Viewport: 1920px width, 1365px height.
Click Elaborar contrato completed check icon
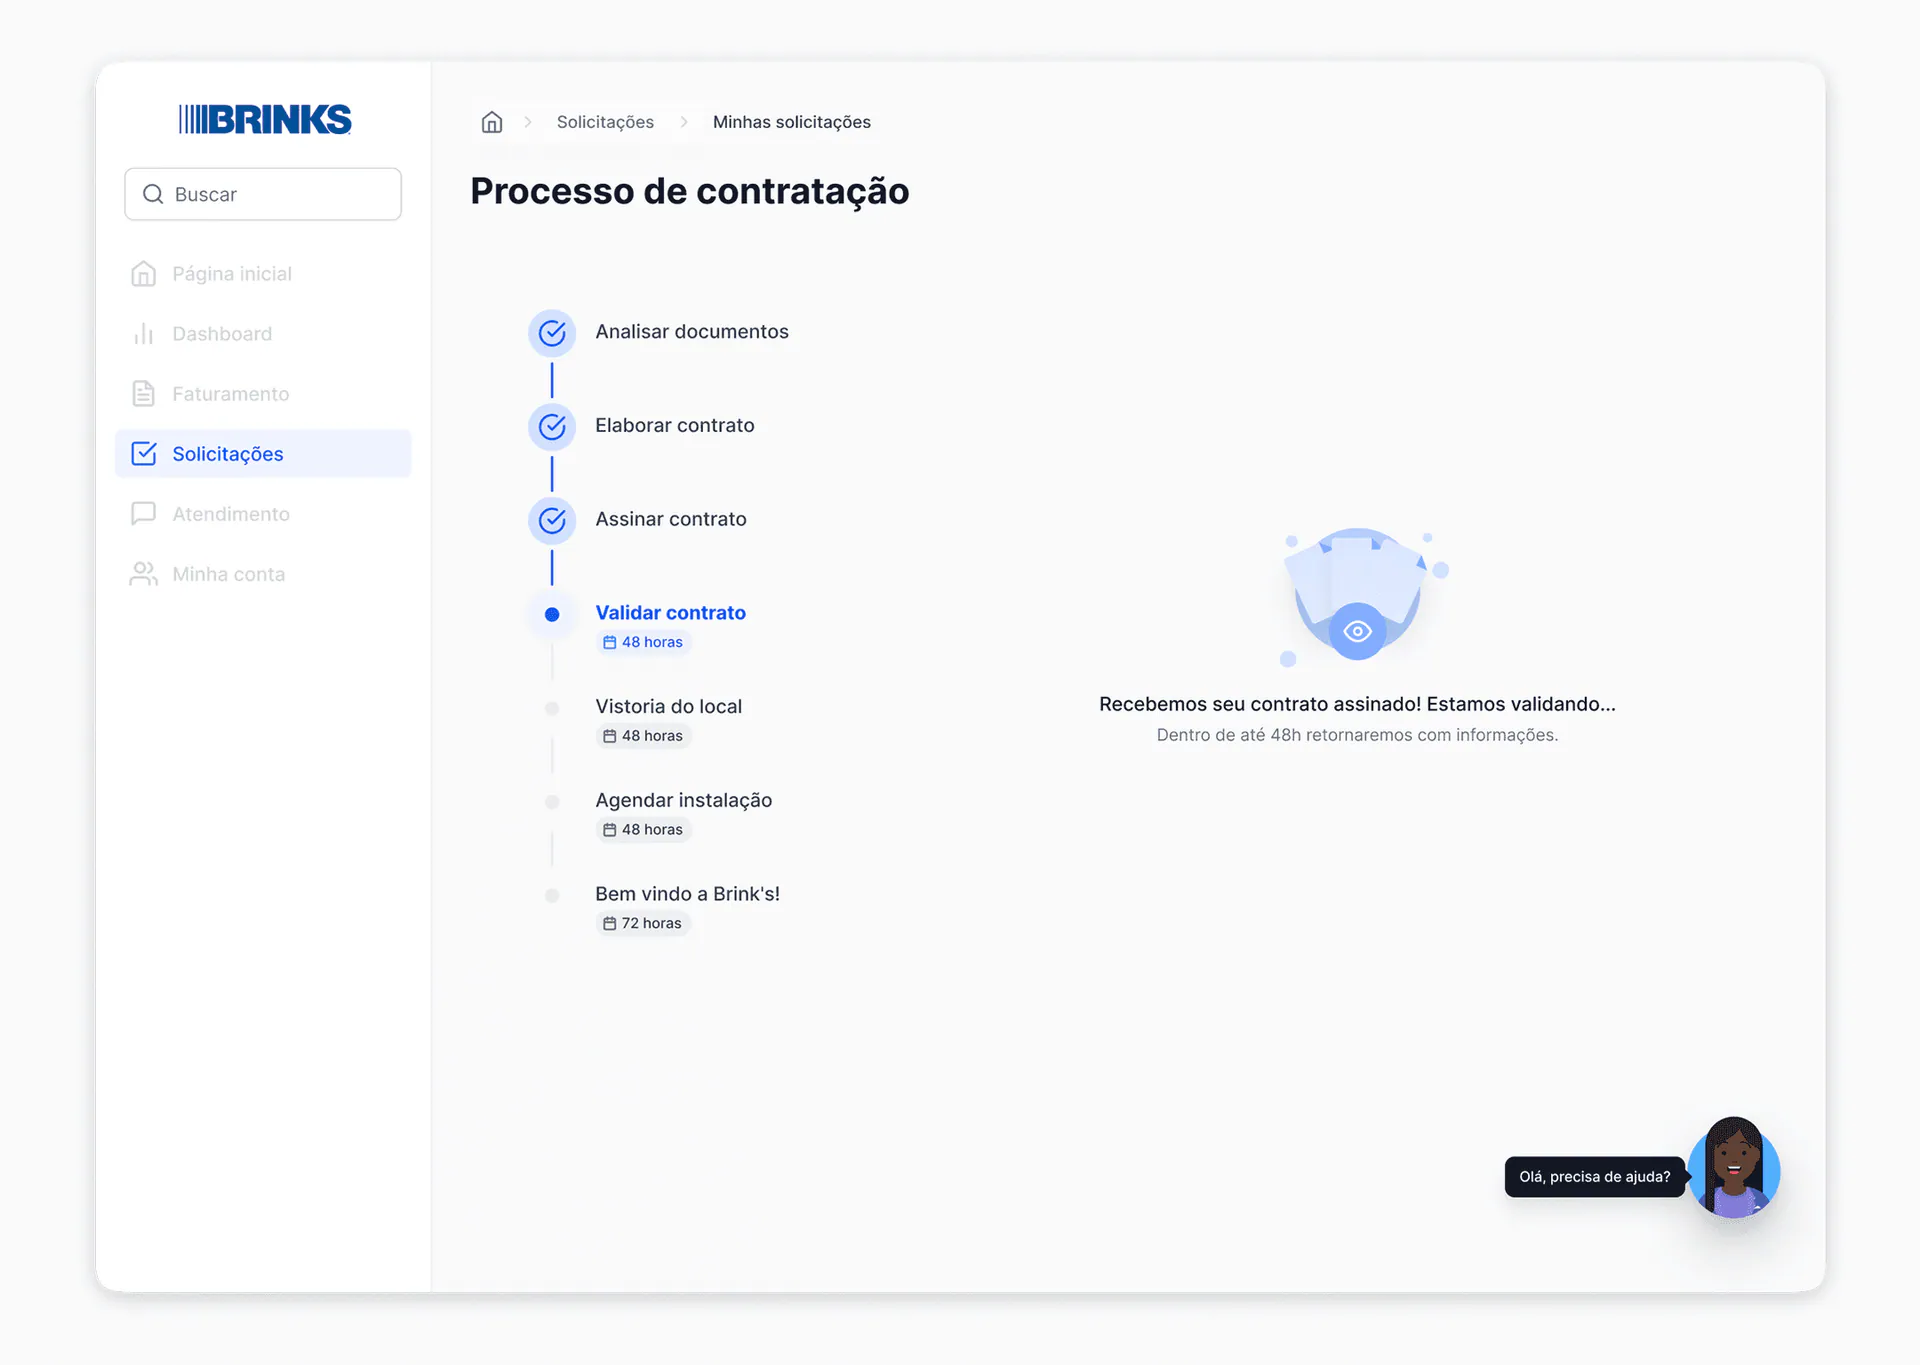coord(552,427)
